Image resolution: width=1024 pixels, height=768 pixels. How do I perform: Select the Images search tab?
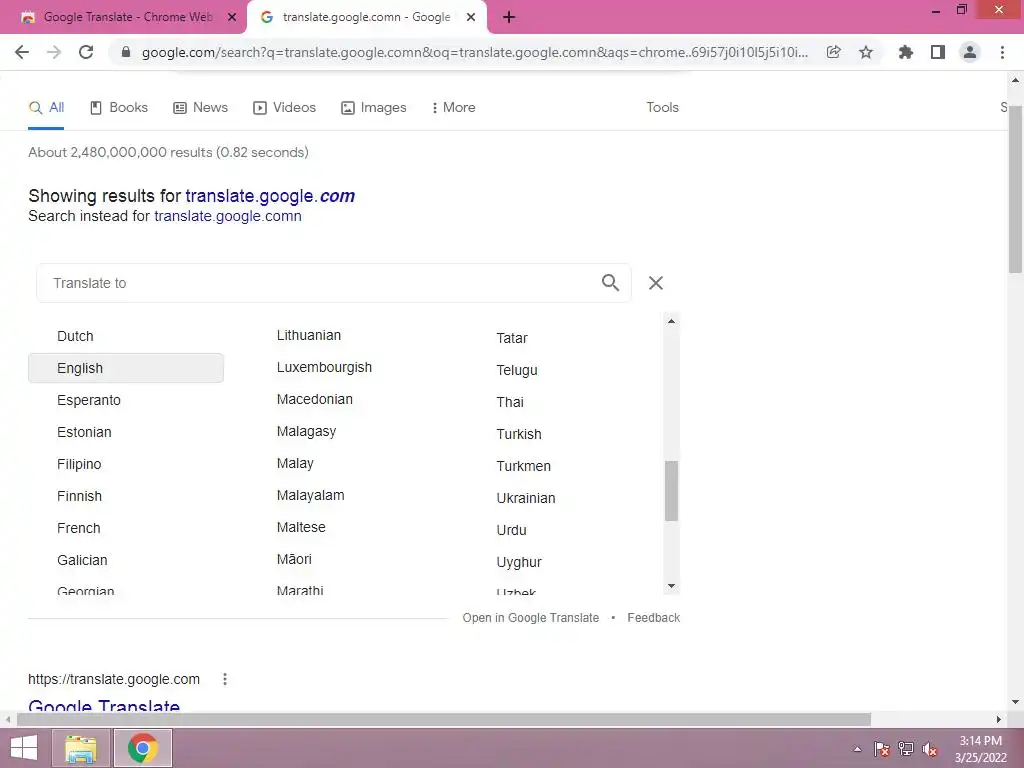374,108
